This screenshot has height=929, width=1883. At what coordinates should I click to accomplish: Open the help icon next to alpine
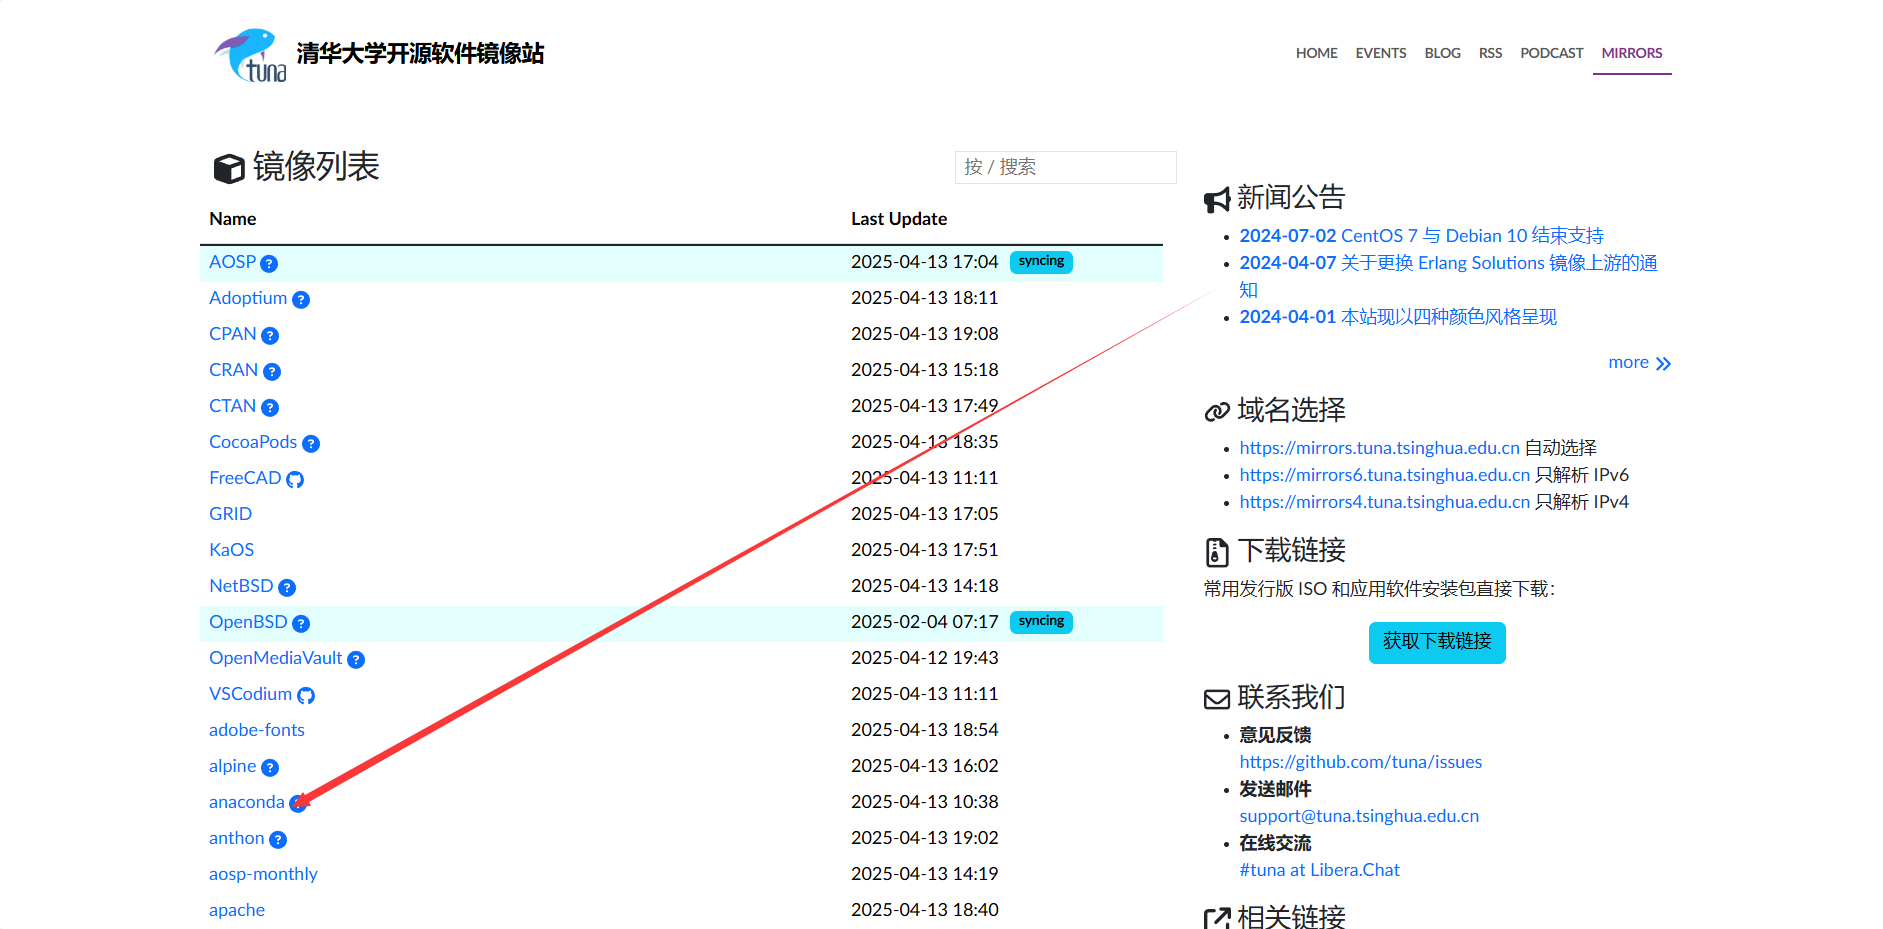270,768
